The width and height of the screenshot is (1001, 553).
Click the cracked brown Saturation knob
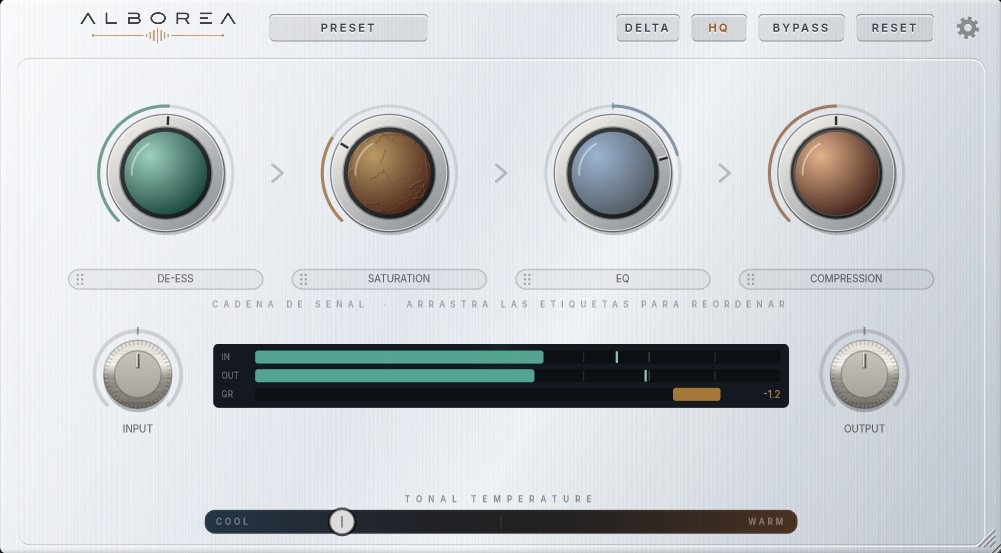(x=389, y=173)
